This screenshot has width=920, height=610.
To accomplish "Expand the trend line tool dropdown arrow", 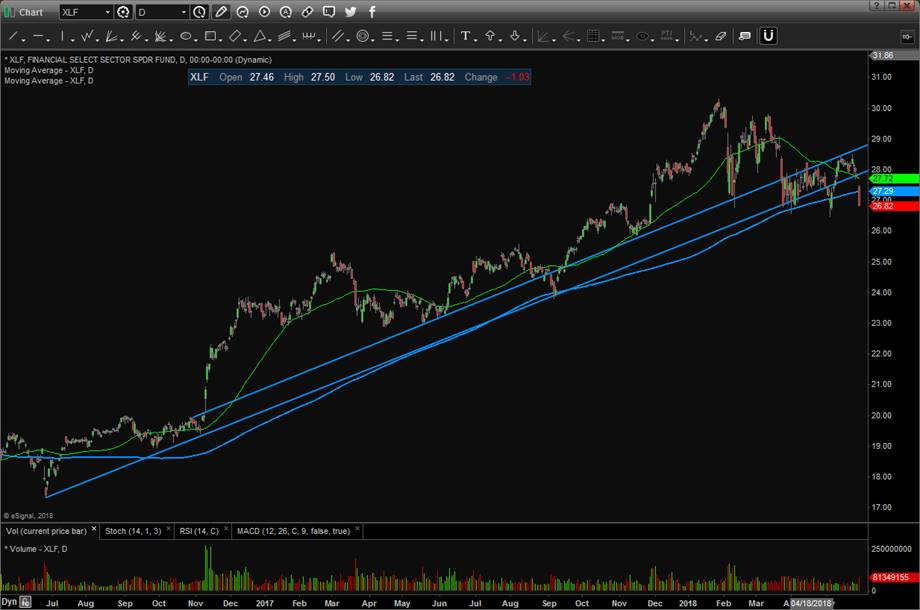I will click(x=23, y=39).
